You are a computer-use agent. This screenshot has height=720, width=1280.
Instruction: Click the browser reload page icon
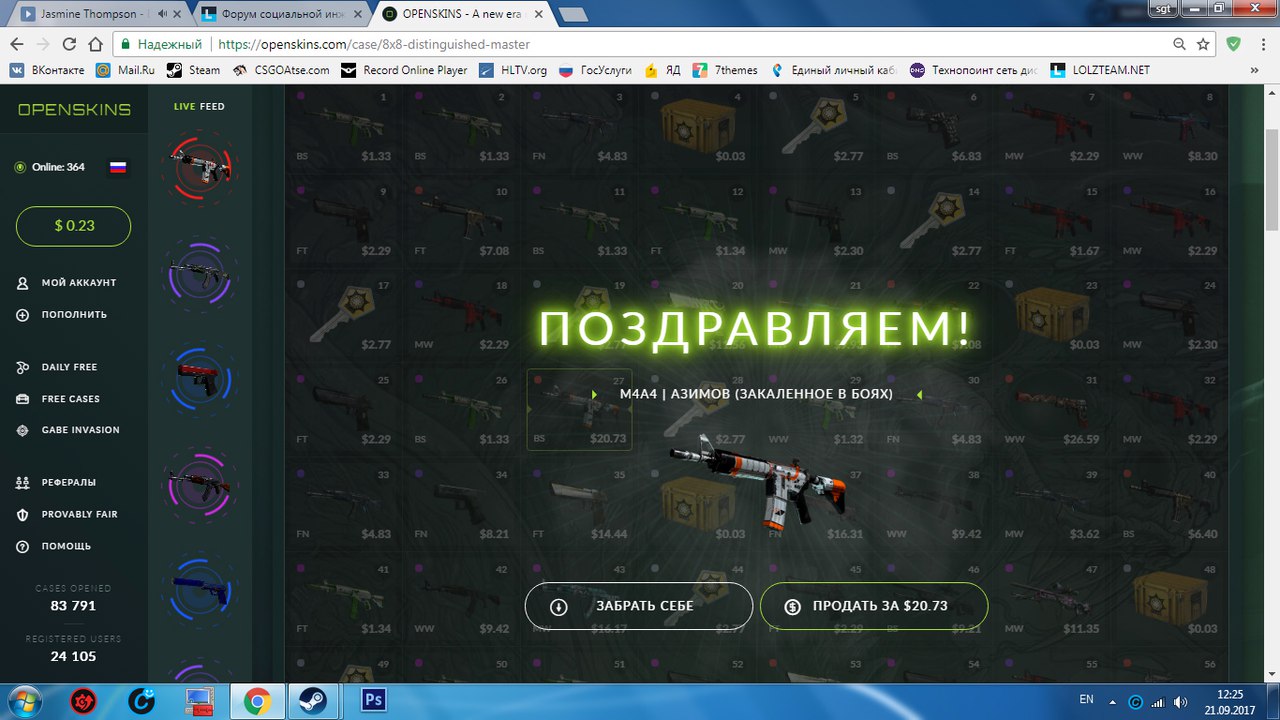coord(69,44)
